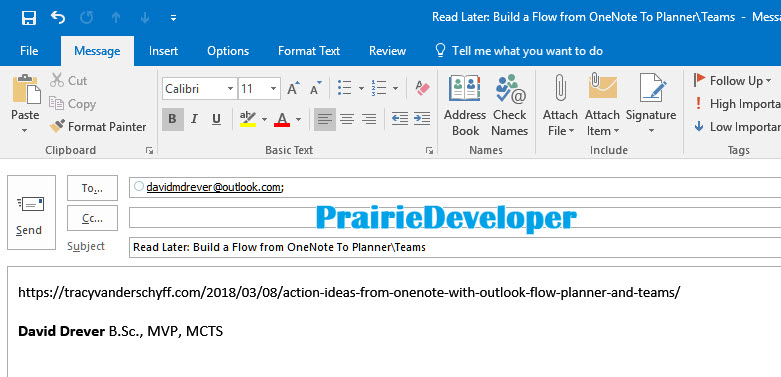
Task: Expand the bullets style dropdown arrow
Action: (x=361, y=89)
